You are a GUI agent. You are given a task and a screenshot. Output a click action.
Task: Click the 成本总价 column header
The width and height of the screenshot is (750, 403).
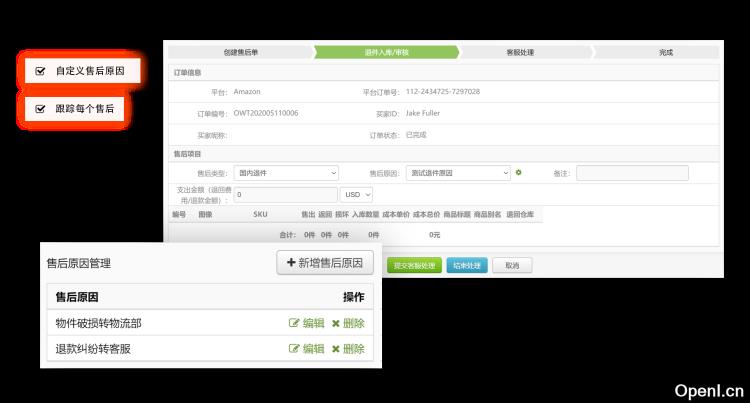(x=426, y=214)
